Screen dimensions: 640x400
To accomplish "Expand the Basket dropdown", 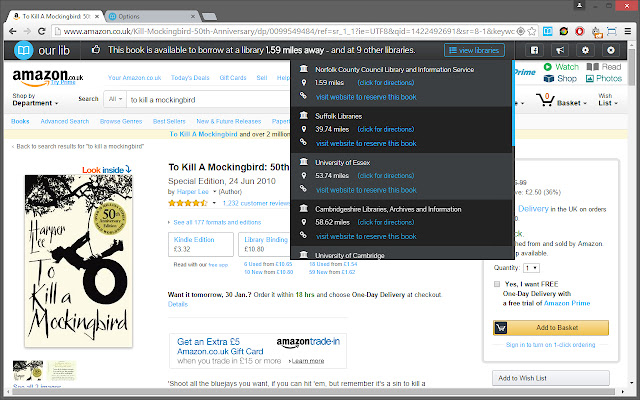I will point(572,103).
